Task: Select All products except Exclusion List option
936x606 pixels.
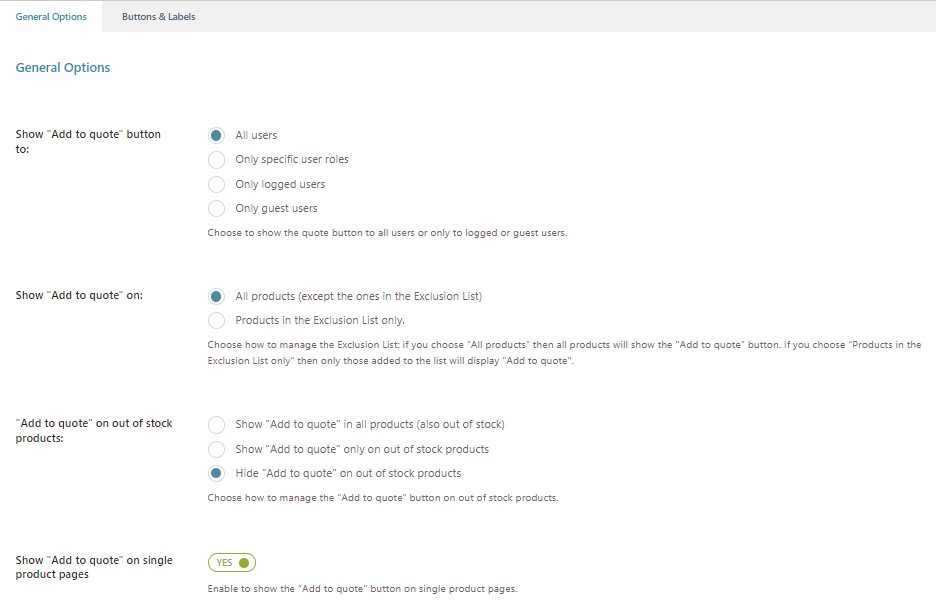Action: coord(216,296)
